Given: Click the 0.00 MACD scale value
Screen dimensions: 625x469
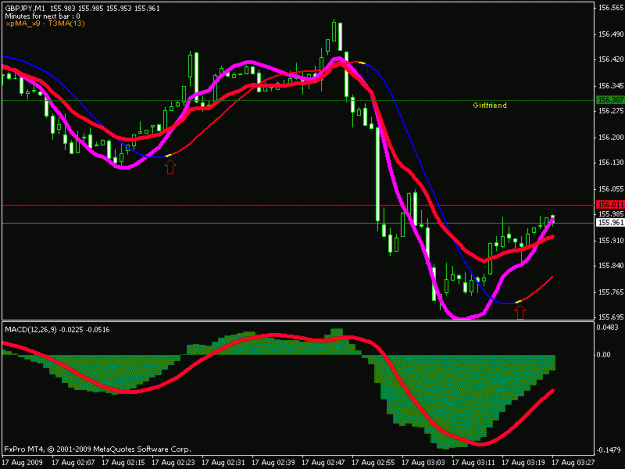Looking at the screenshot, I should (x=603, y=355).
